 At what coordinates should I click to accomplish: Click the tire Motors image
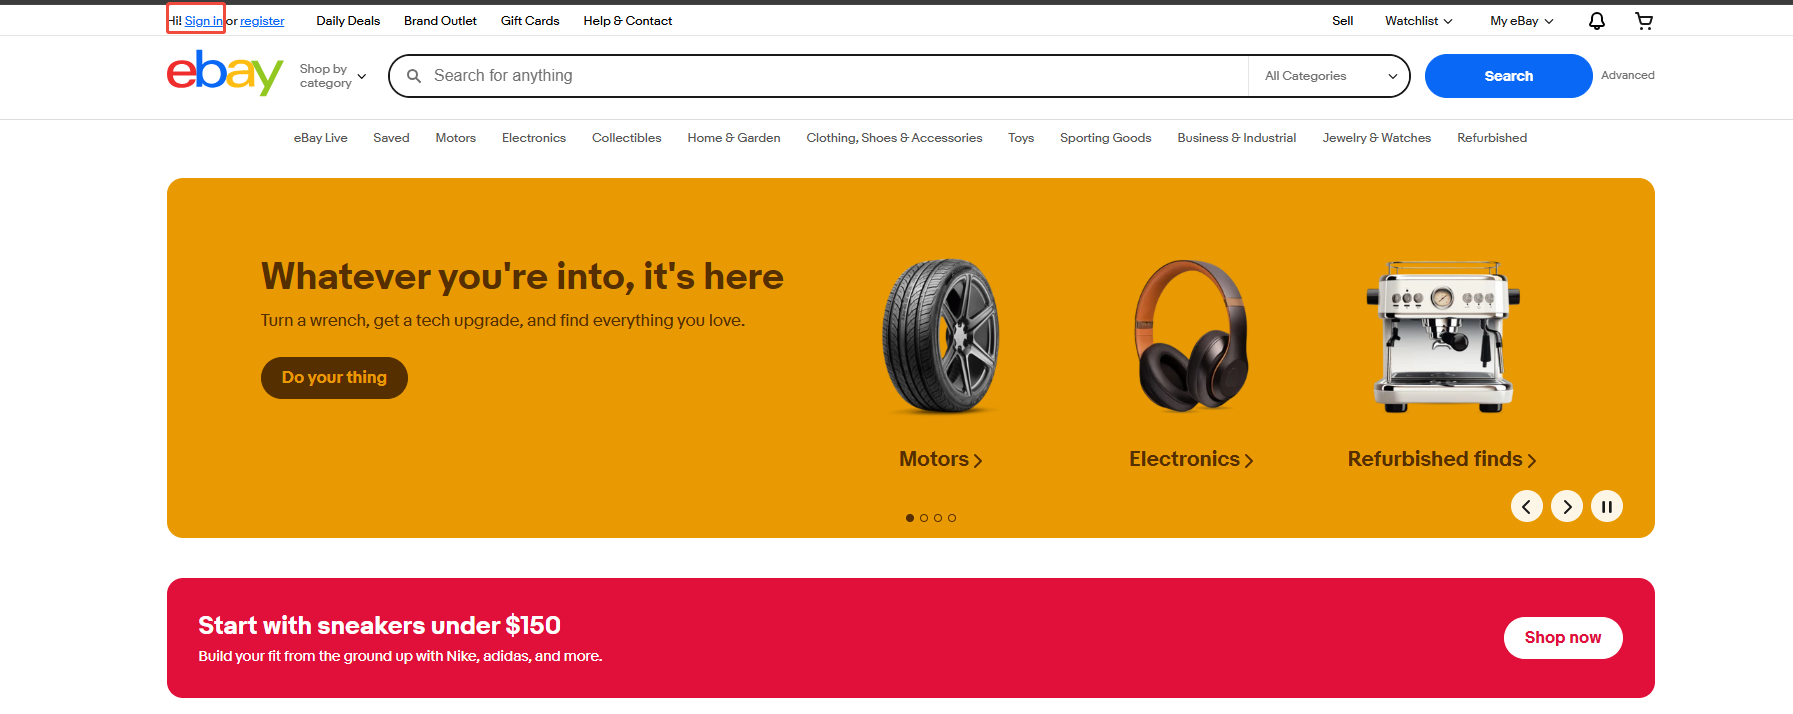[940, 336]
